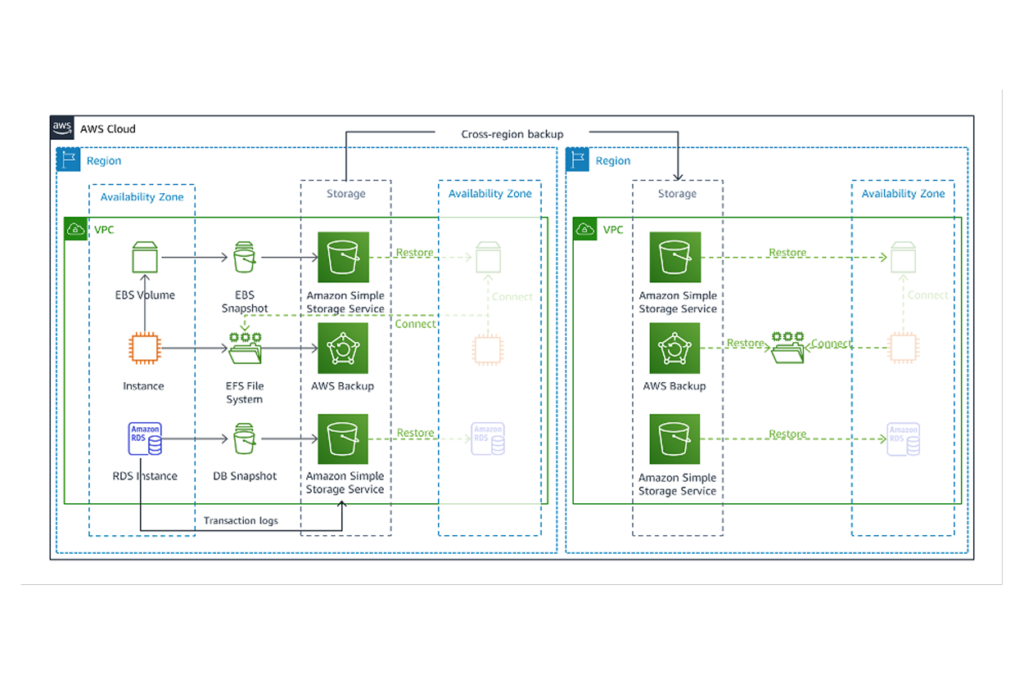Click the DB Snapshot bucket icon
1024x675 pixels.
tap(245, 439)
